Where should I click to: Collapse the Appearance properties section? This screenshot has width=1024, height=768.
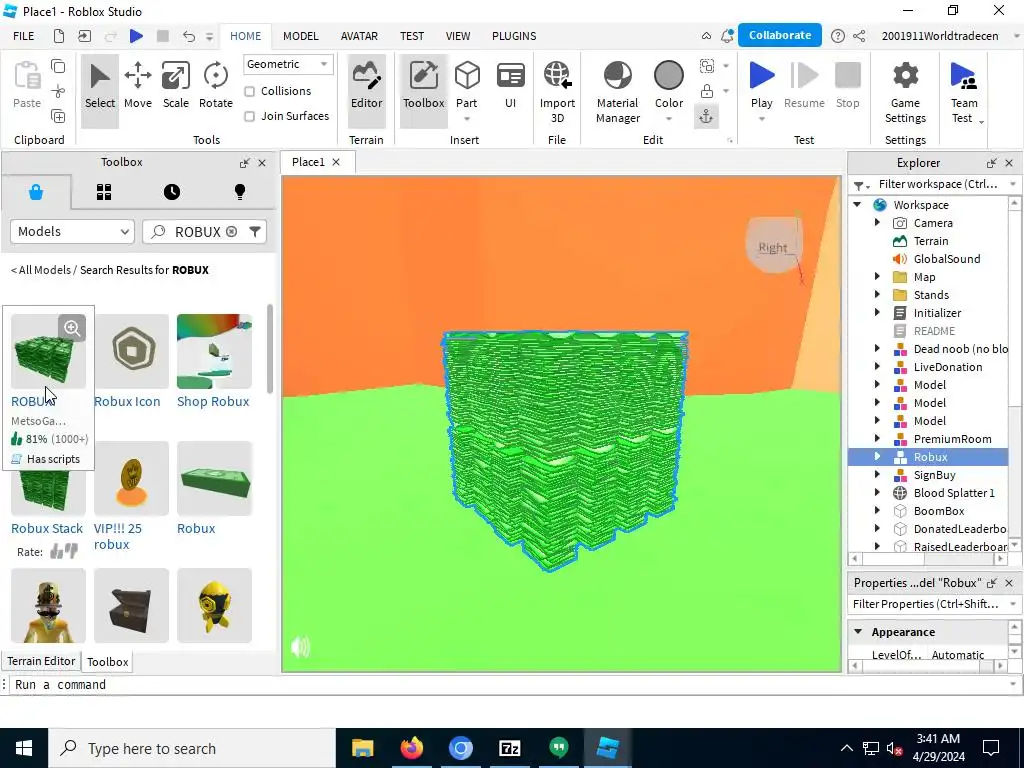(858, 632)
